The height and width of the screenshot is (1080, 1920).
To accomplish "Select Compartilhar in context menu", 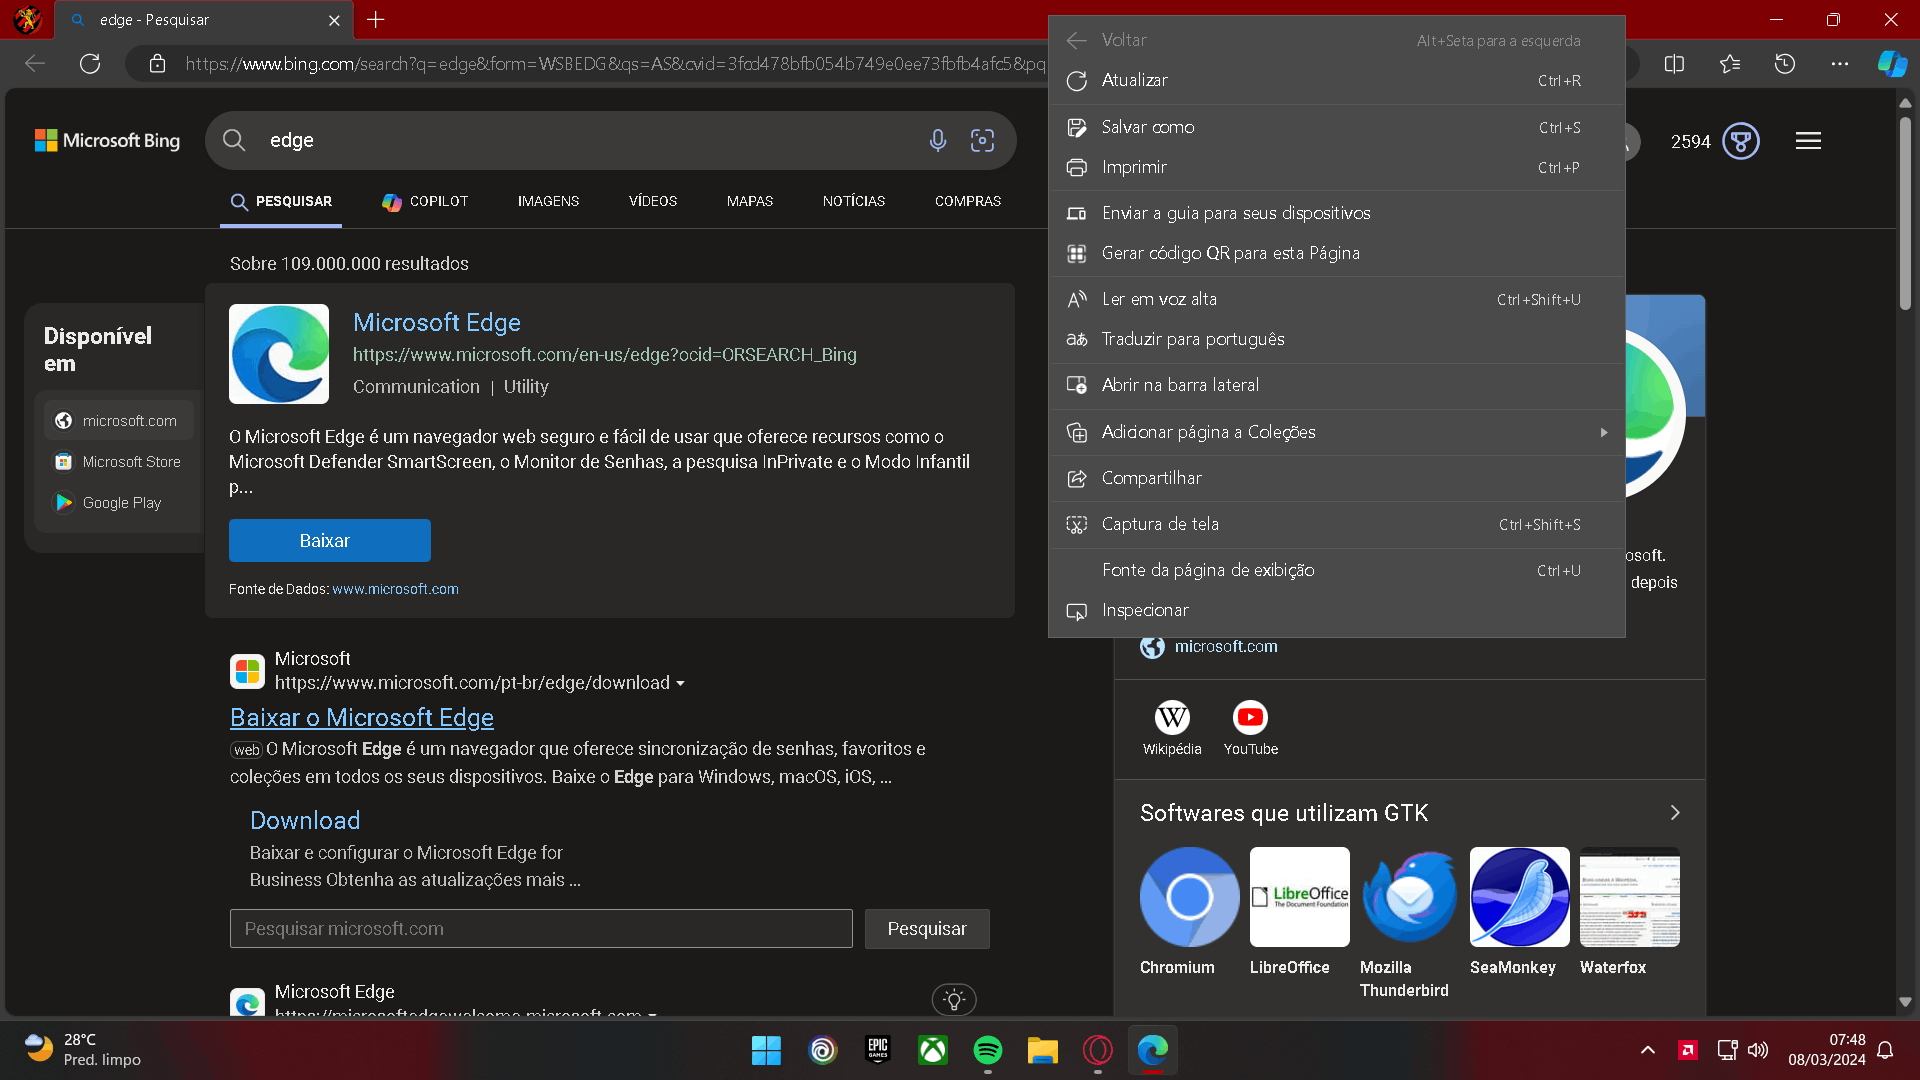I will pos(1336,478).
